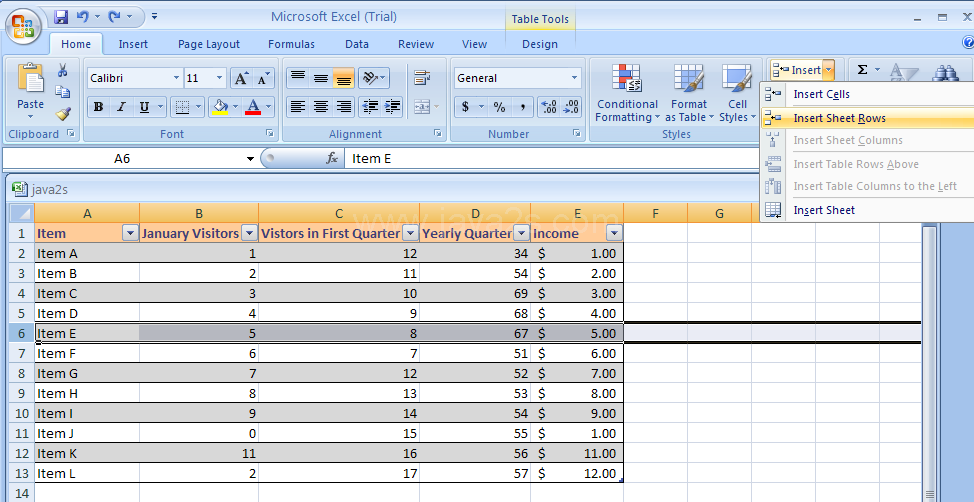Apply Accounting Number Format dollar sign
974x502 pixels.
click(x=465, y=107)
